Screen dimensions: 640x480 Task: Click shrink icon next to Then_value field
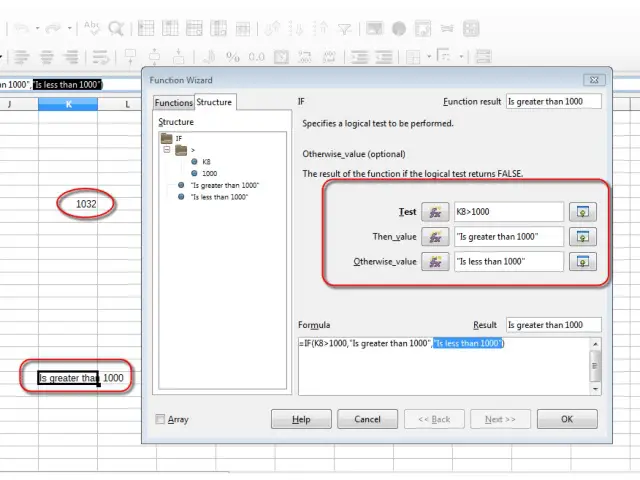[582, 237]
